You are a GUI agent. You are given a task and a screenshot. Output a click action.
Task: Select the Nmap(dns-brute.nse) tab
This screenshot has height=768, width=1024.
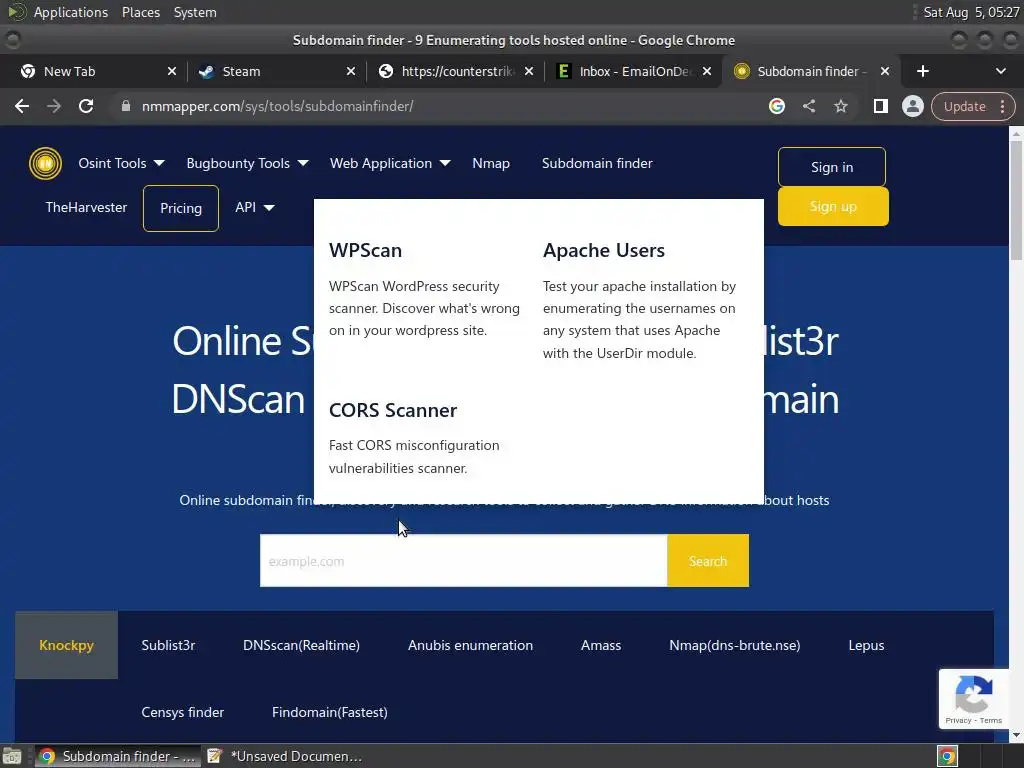tap(735, 645)
